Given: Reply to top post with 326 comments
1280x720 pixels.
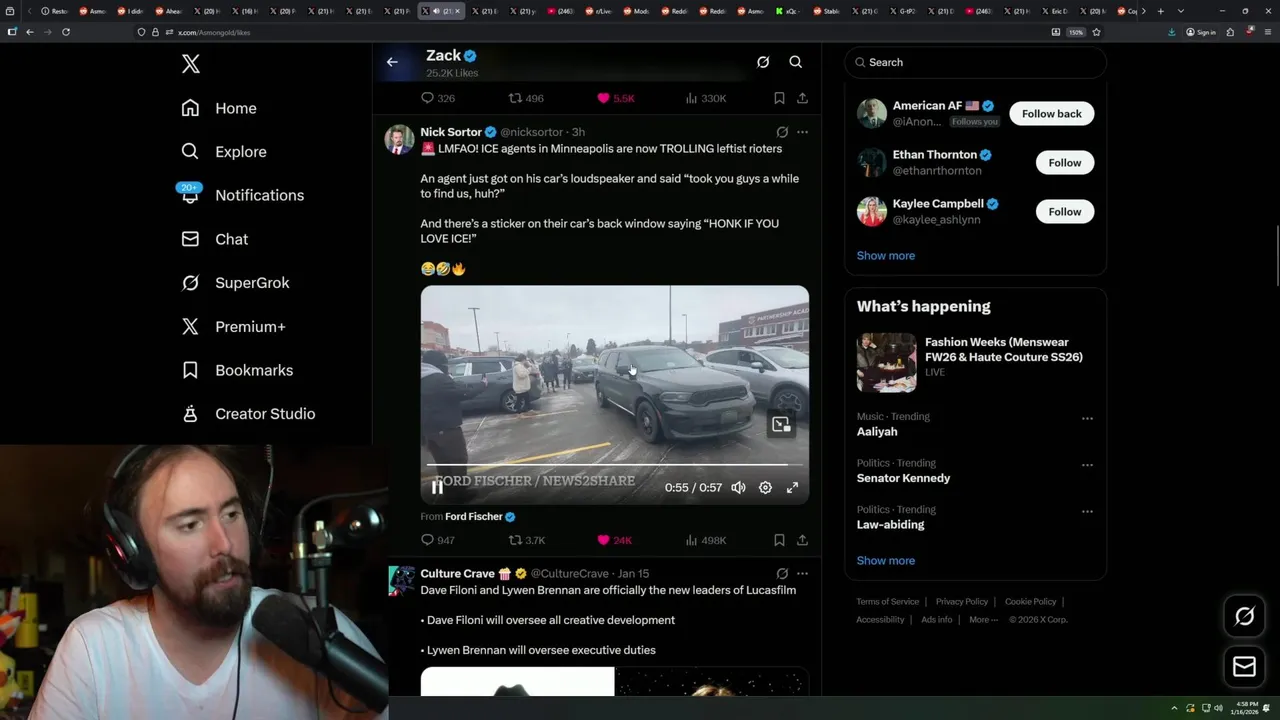Looking at the screenshot, I should pyautogui.click(x=438, y=98).
